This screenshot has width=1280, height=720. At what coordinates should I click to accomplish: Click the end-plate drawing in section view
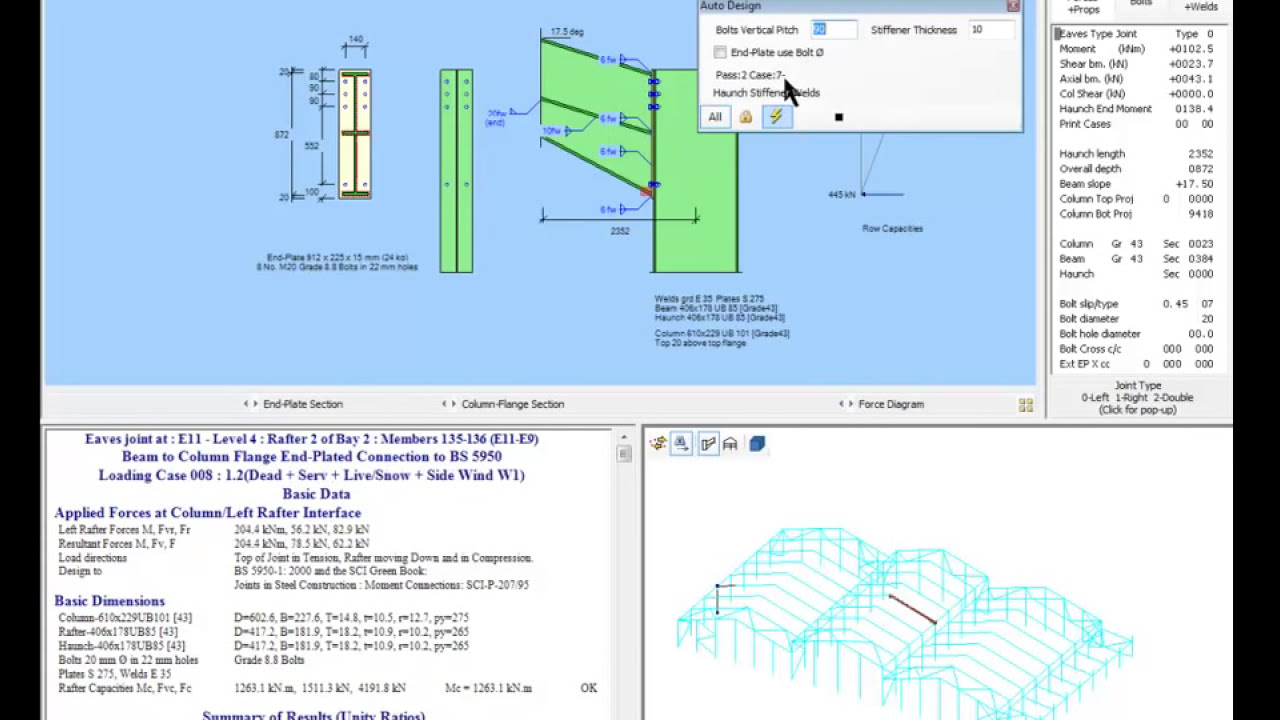coord(355,134)
